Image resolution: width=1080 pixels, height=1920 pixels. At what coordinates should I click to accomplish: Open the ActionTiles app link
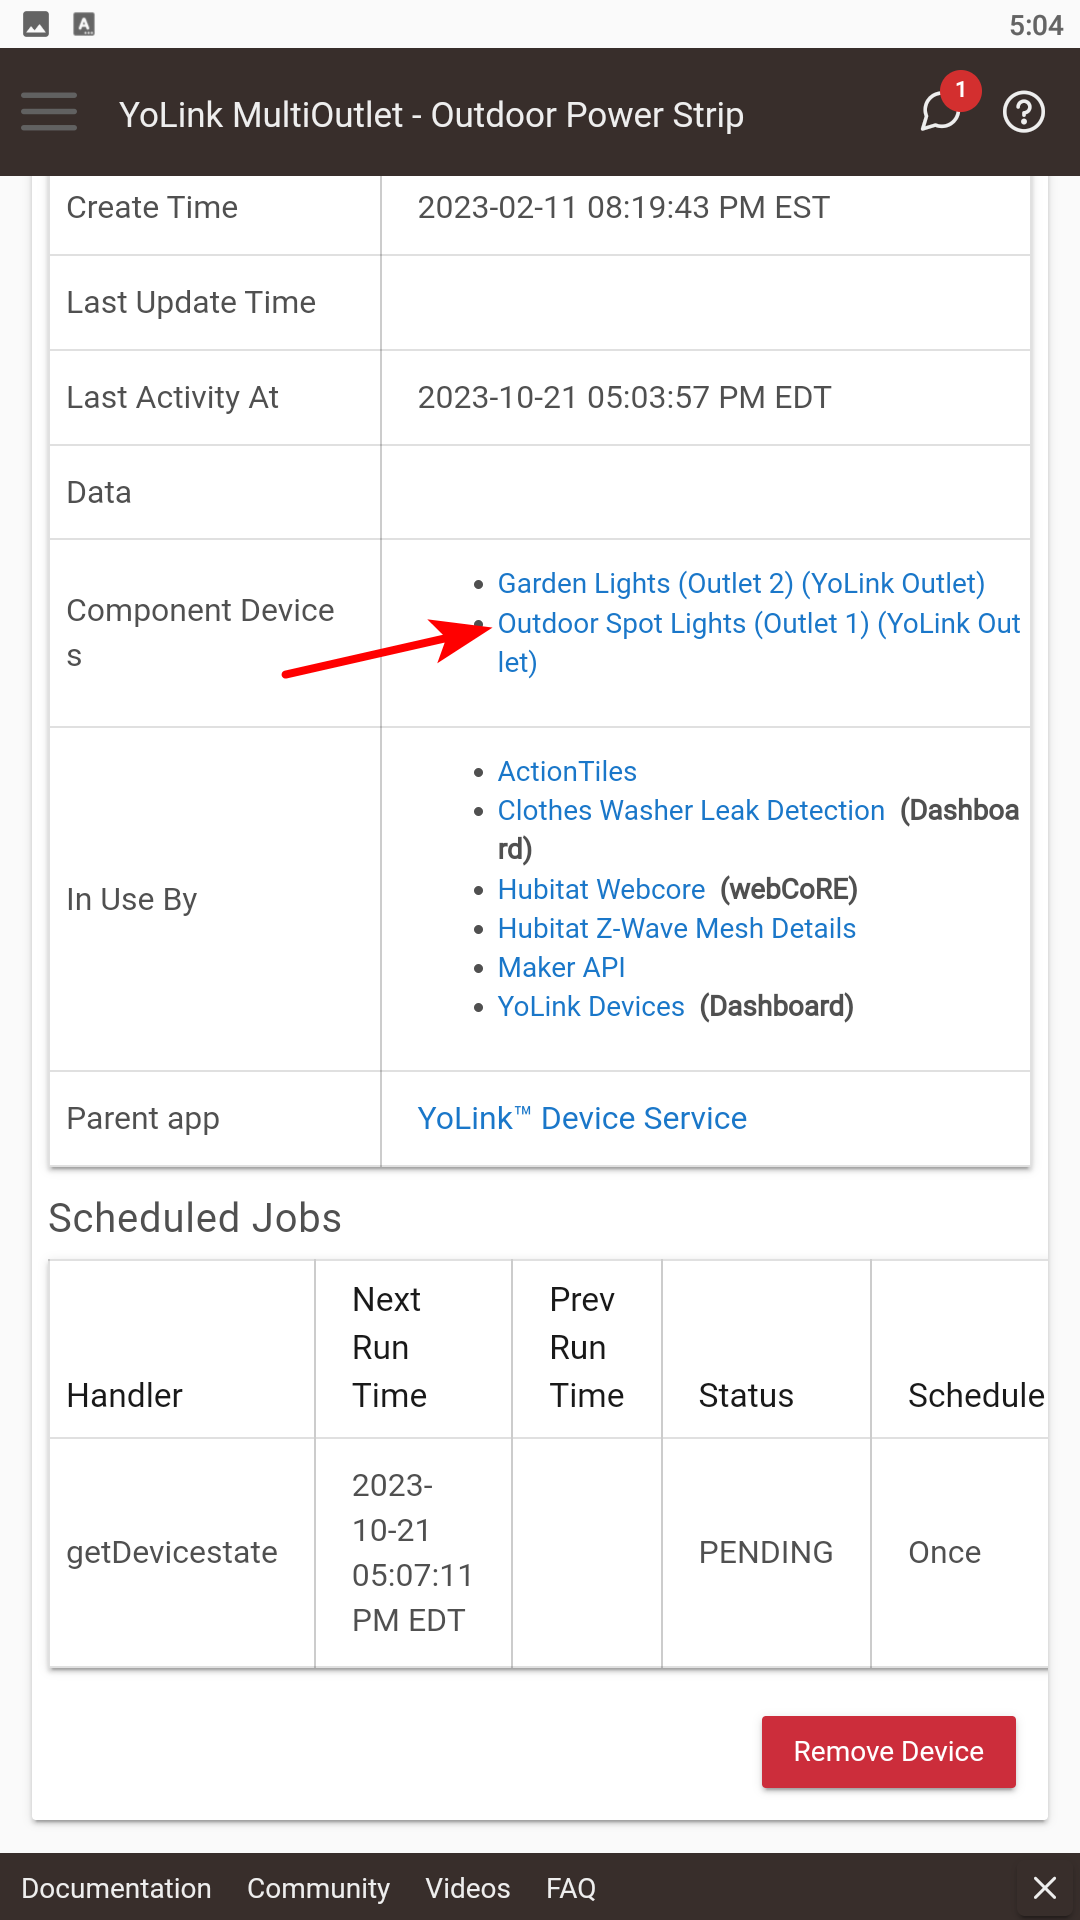coord(567,771)
